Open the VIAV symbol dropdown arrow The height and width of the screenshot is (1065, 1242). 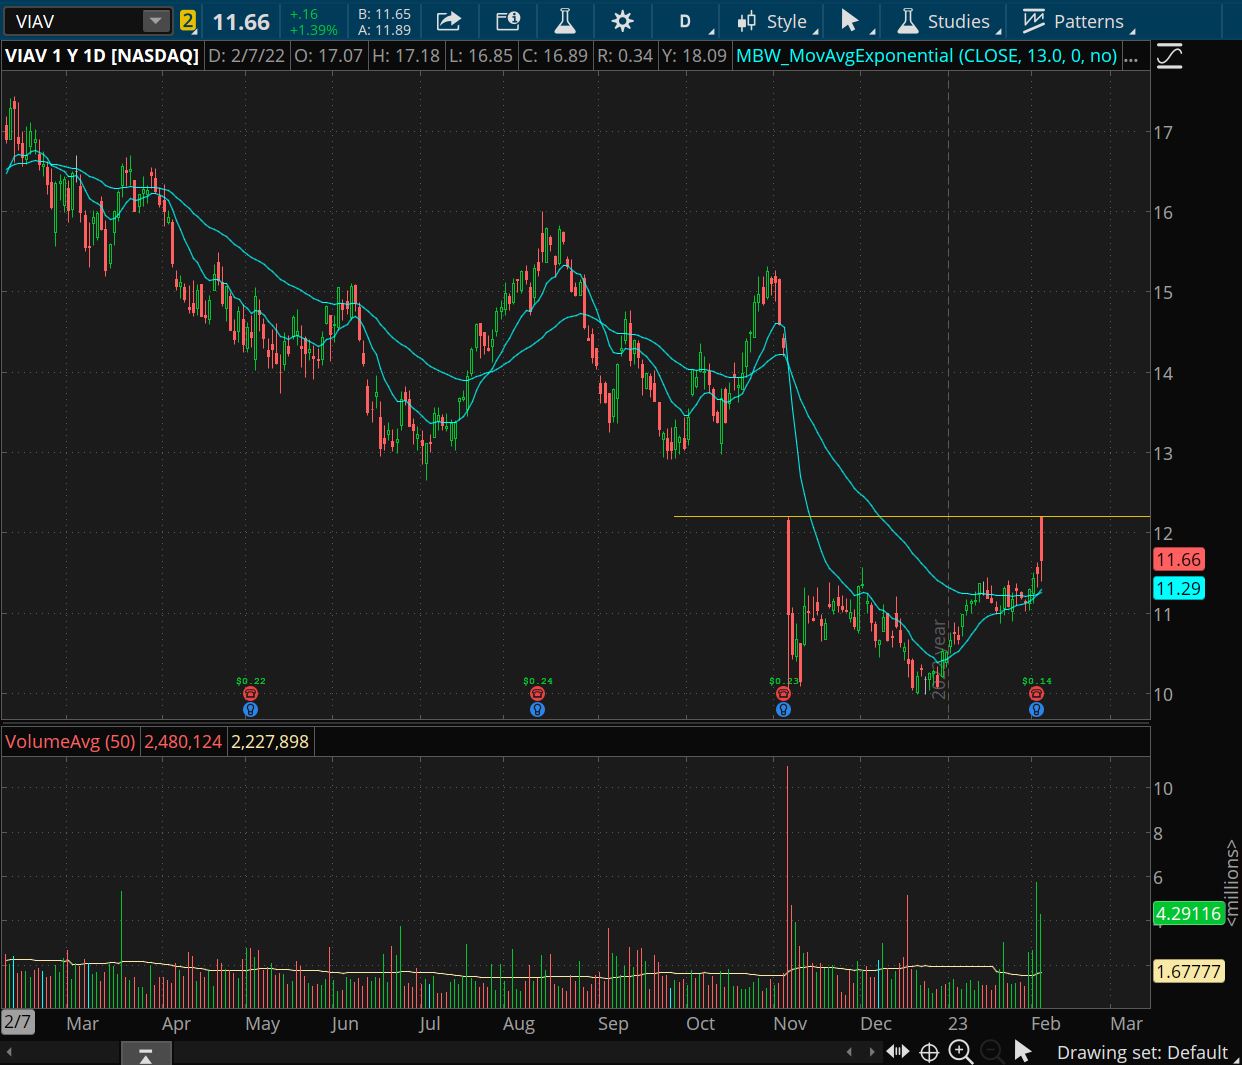(155, 21)
